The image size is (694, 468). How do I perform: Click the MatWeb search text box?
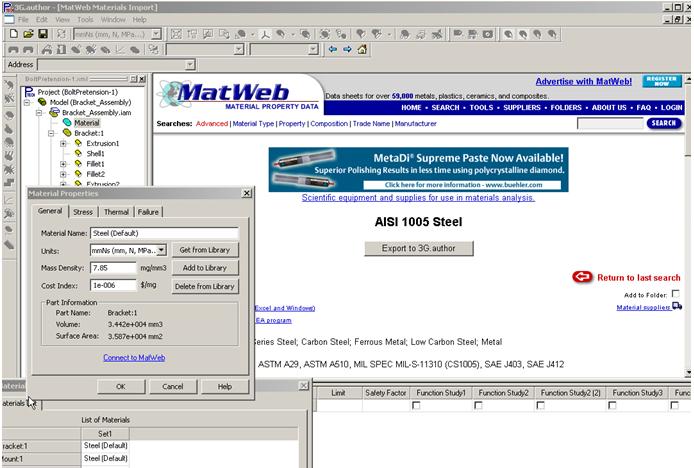610,124
